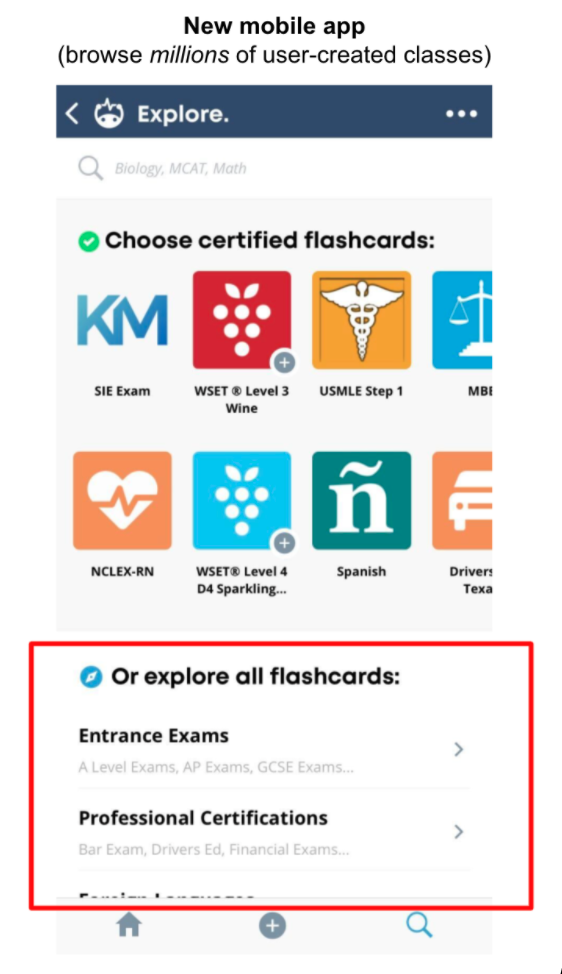Tap the add plus tab in bottom bar
562x974 pixels.
pos(272,926)
